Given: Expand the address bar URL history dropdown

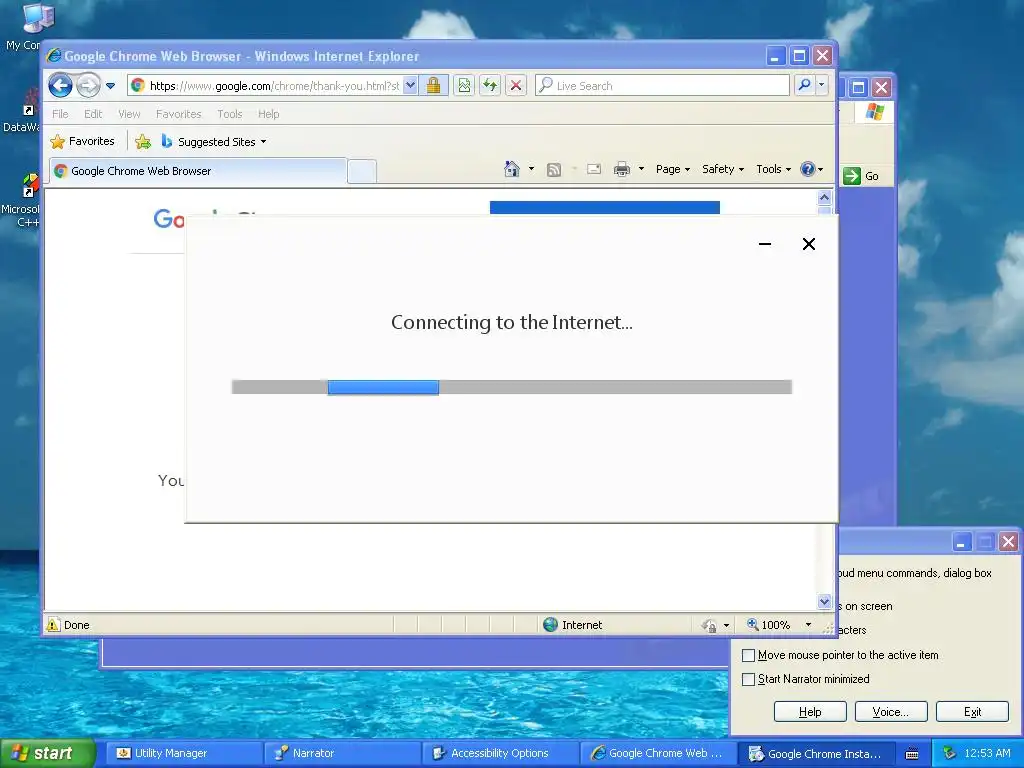Looking at the screenshot, I should pyautogui.click(x=410, y=86).
